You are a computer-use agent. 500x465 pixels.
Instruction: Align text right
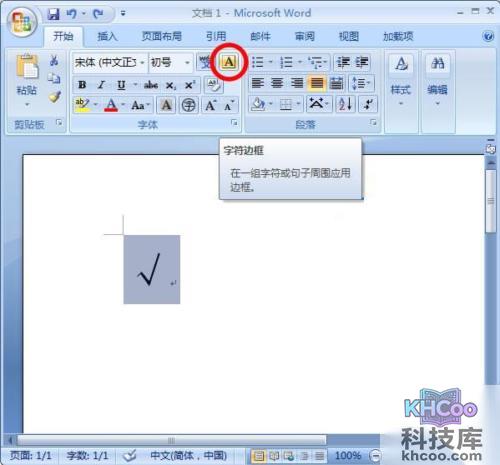coord(297,83)
